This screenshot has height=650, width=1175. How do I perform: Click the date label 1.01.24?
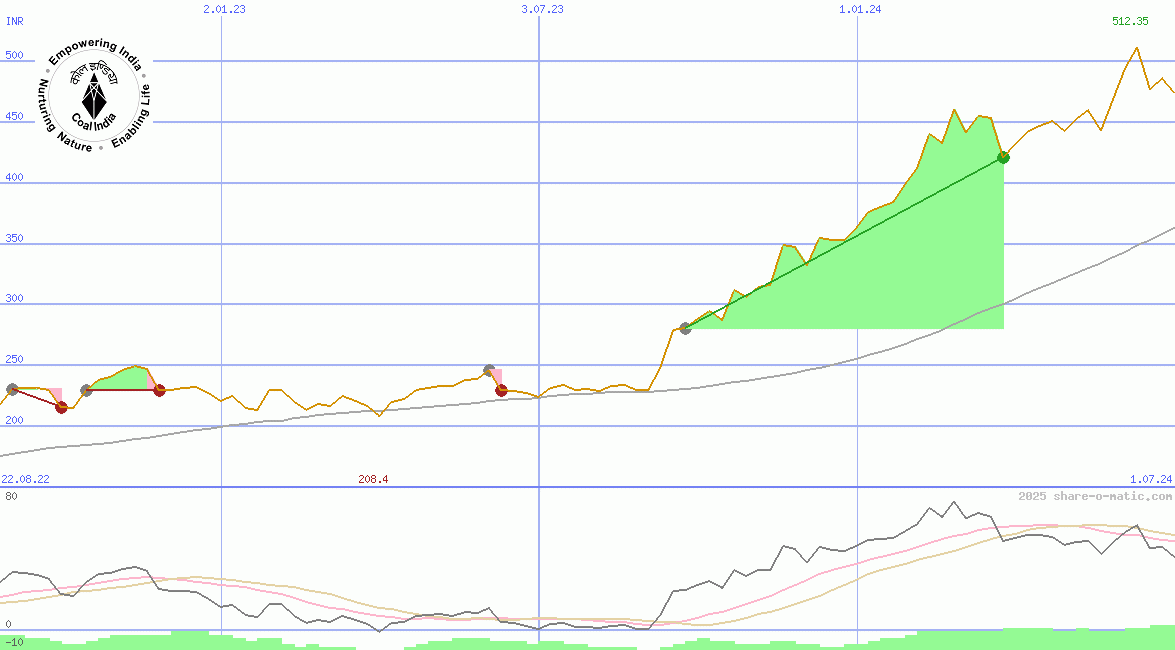coord(860,10)
